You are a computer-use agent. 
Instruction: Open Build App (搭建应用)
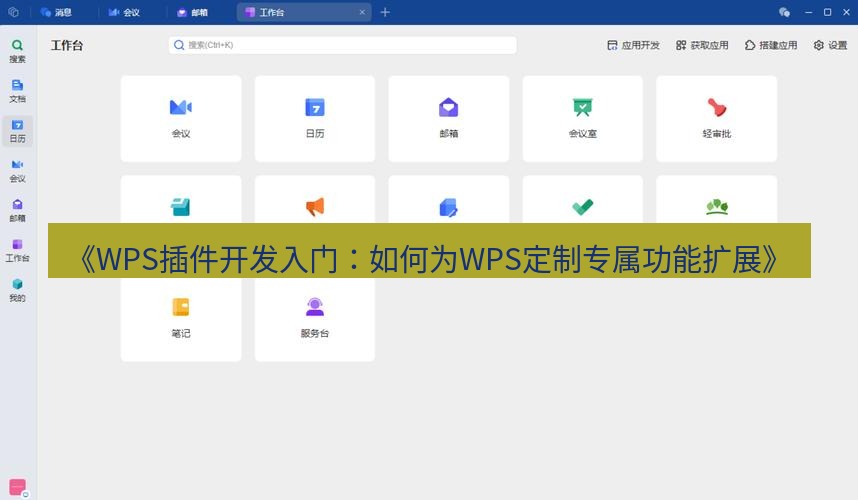771,45
